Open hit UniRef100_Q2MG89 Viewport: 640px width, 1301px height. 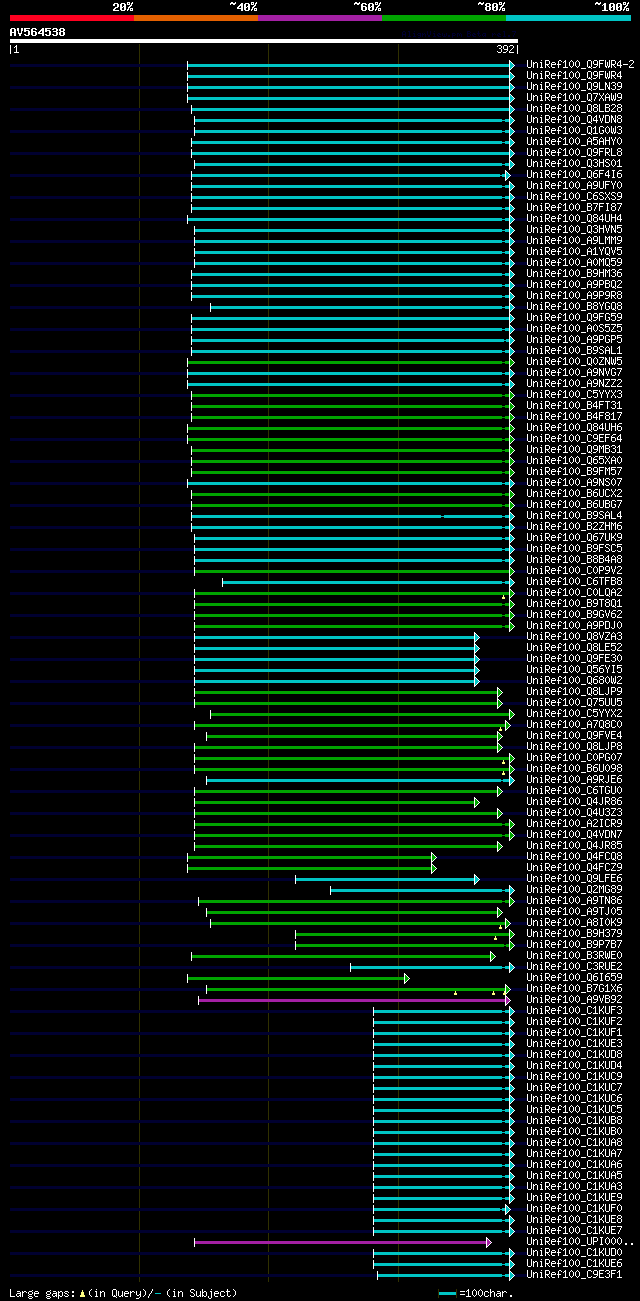tap(574, 889)
